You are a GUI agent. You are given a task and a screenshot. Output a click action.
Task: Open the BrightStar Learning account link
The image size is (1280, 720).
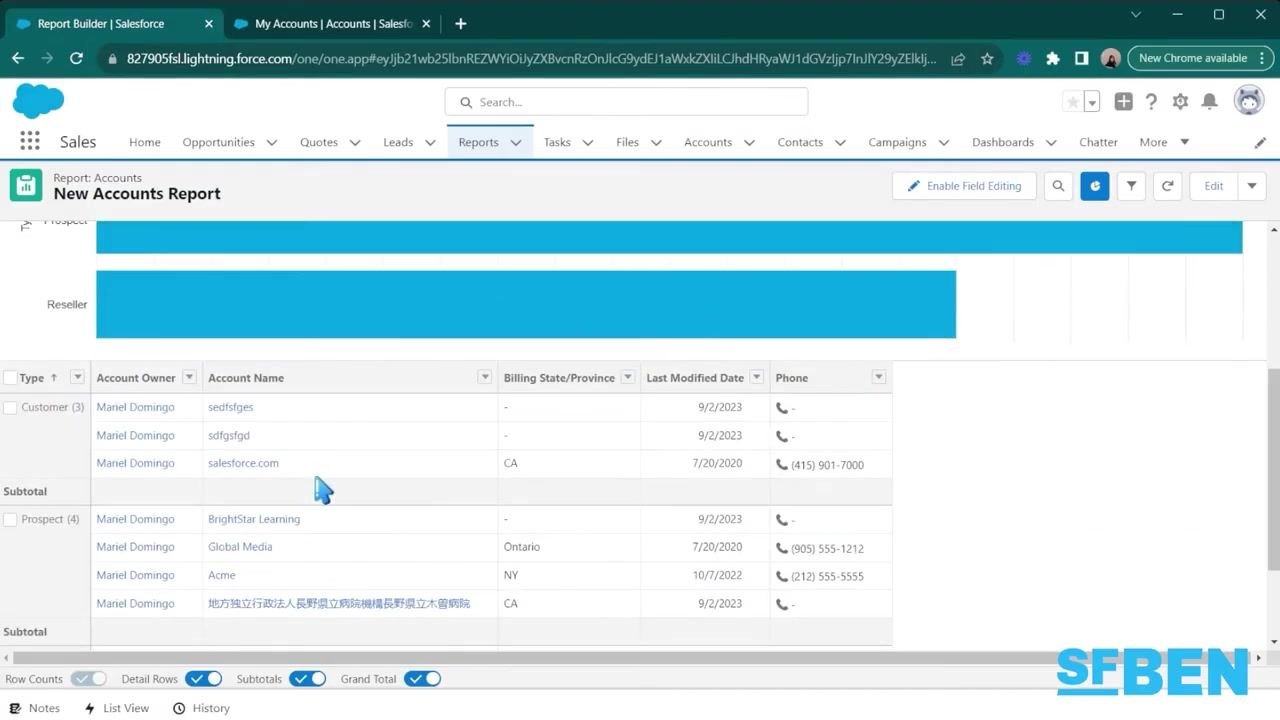tap(254, 519)
